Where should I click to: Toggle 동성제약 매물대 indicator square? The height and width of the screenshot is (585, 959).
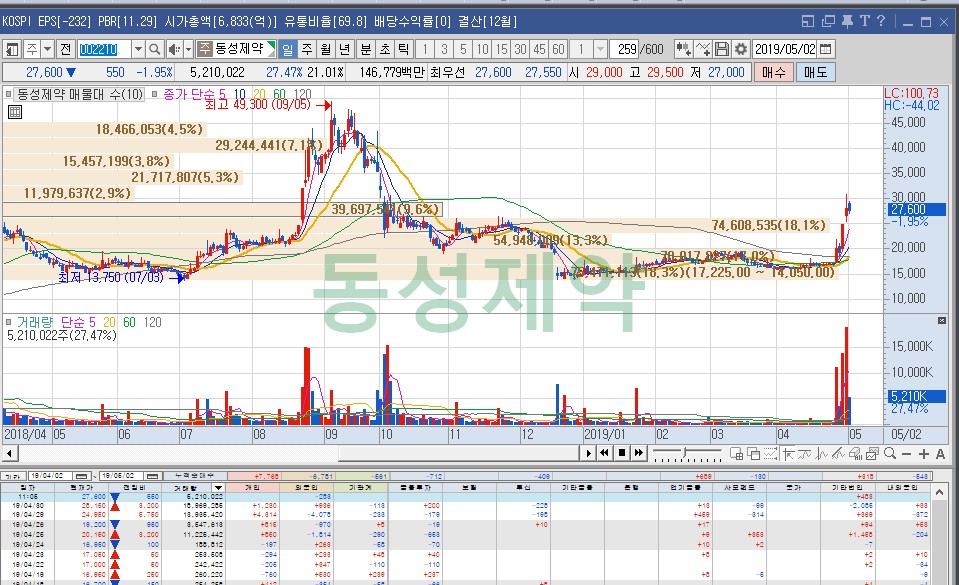pos(9,94)
